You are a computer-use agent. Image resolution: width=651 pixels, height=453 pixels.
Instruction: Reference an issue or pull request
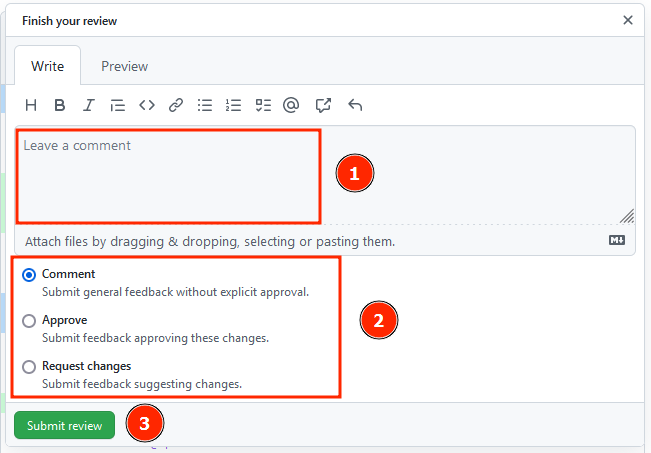[x=323, y=105]
